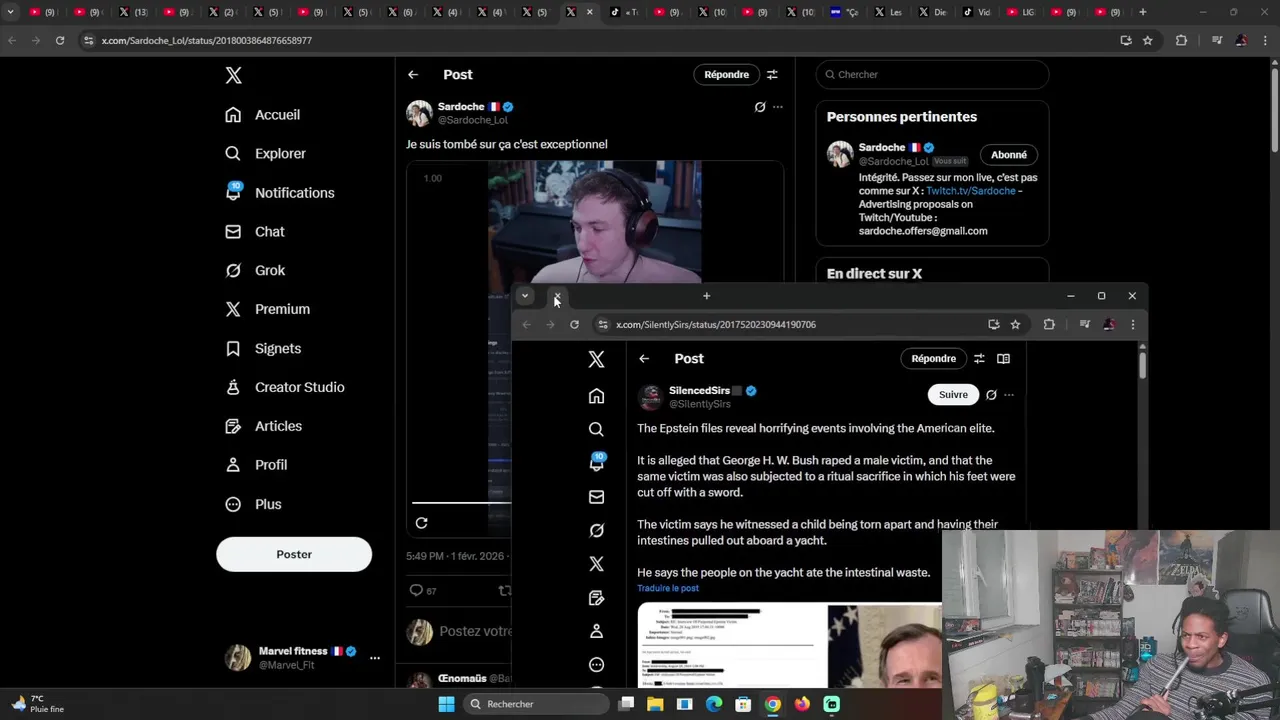Click reply filter icon in front window post header
This screenshot has height=720, width=1280.
coord(979,359)
